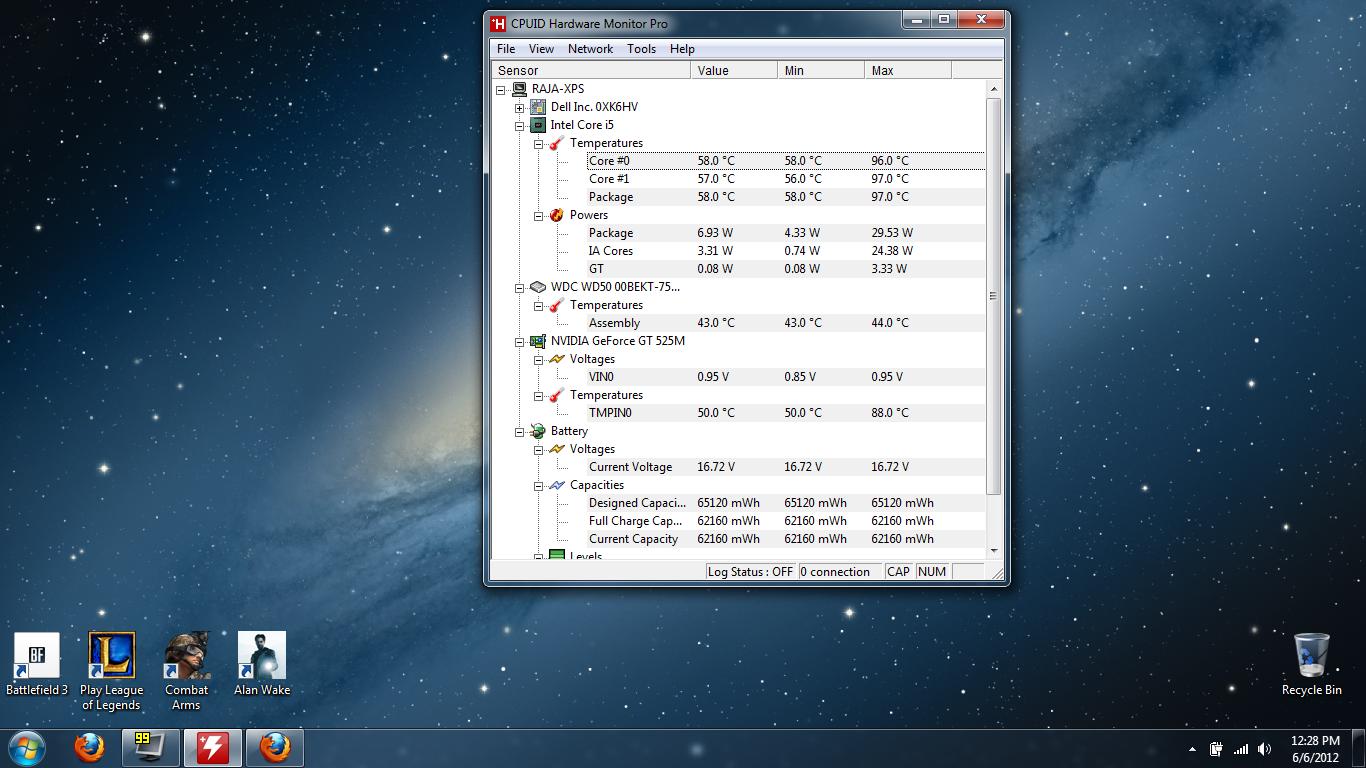This screenshot has width=1366, height=768.
Task: Collapse the Intel Core i5 node
Action: tap(520, 125)
